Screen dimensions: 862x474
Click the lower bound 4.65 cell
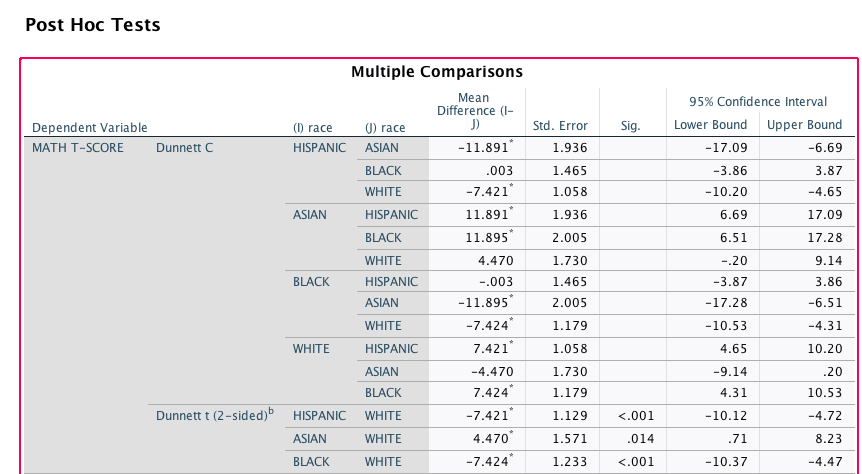click(733, 349)
